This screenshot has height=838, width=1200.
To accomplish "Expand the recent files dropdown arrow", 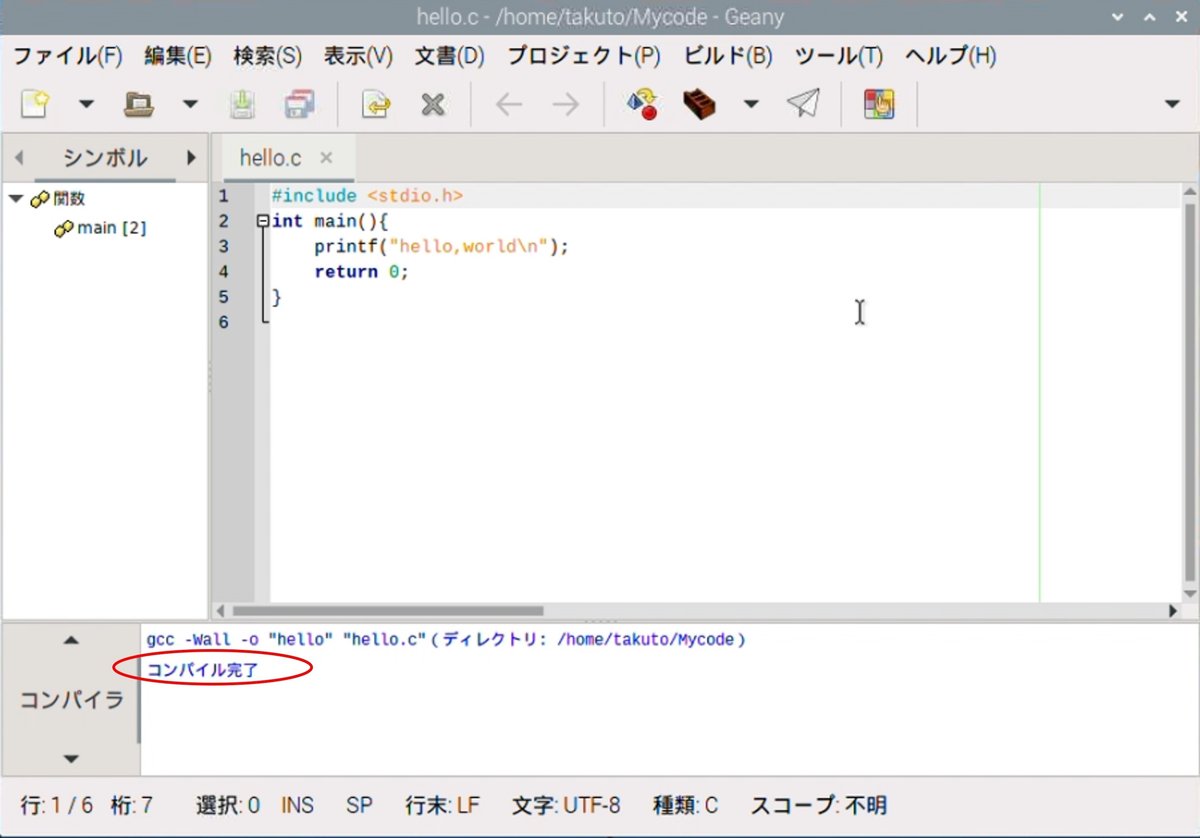I will pyautogui.click(x=189, y=105).
